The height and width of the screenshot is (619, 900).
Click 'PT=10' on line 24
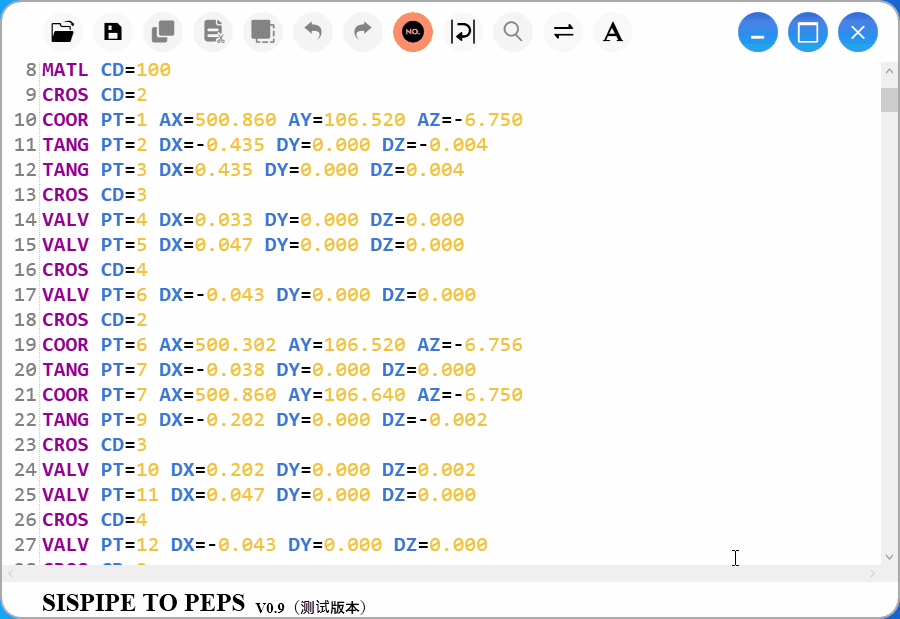(130, 470)
